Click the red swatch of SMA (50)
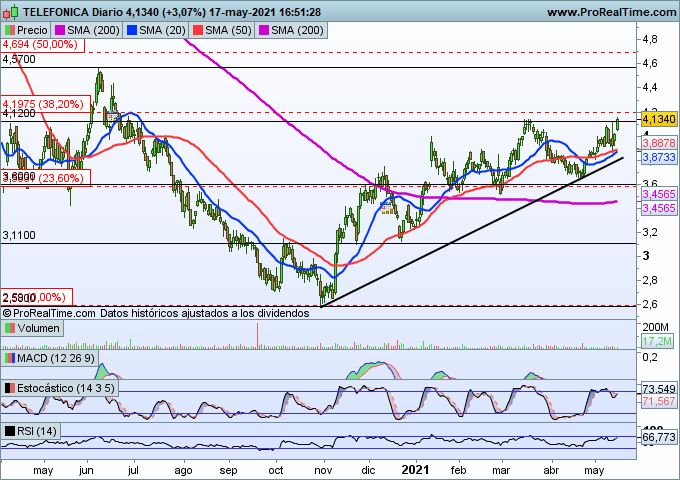This screenshot has width=680, height=480. (198, 30)
